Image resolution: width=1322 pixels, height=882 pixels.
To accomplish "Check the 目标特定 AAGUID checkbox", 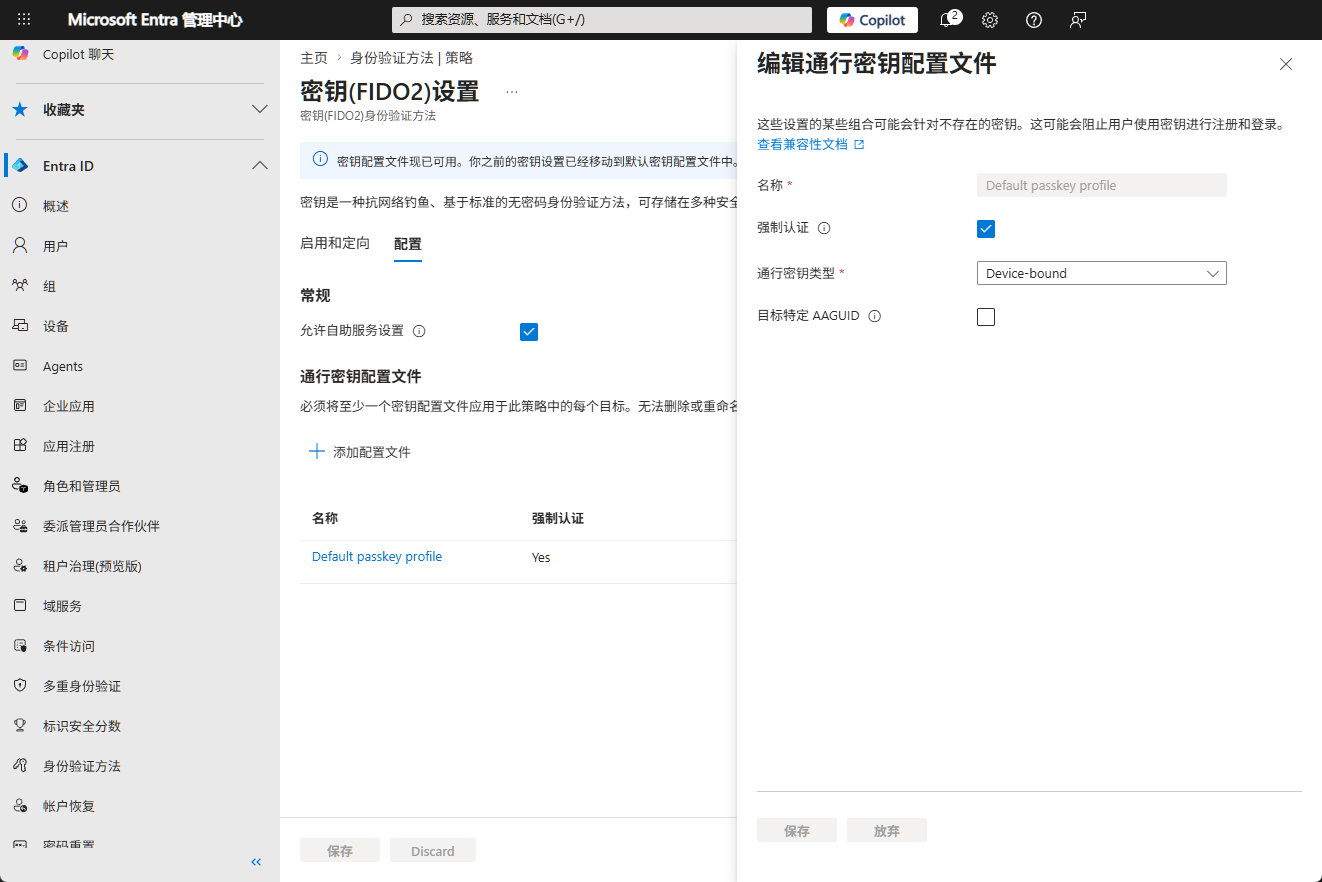I will click(x=986, y=317).
